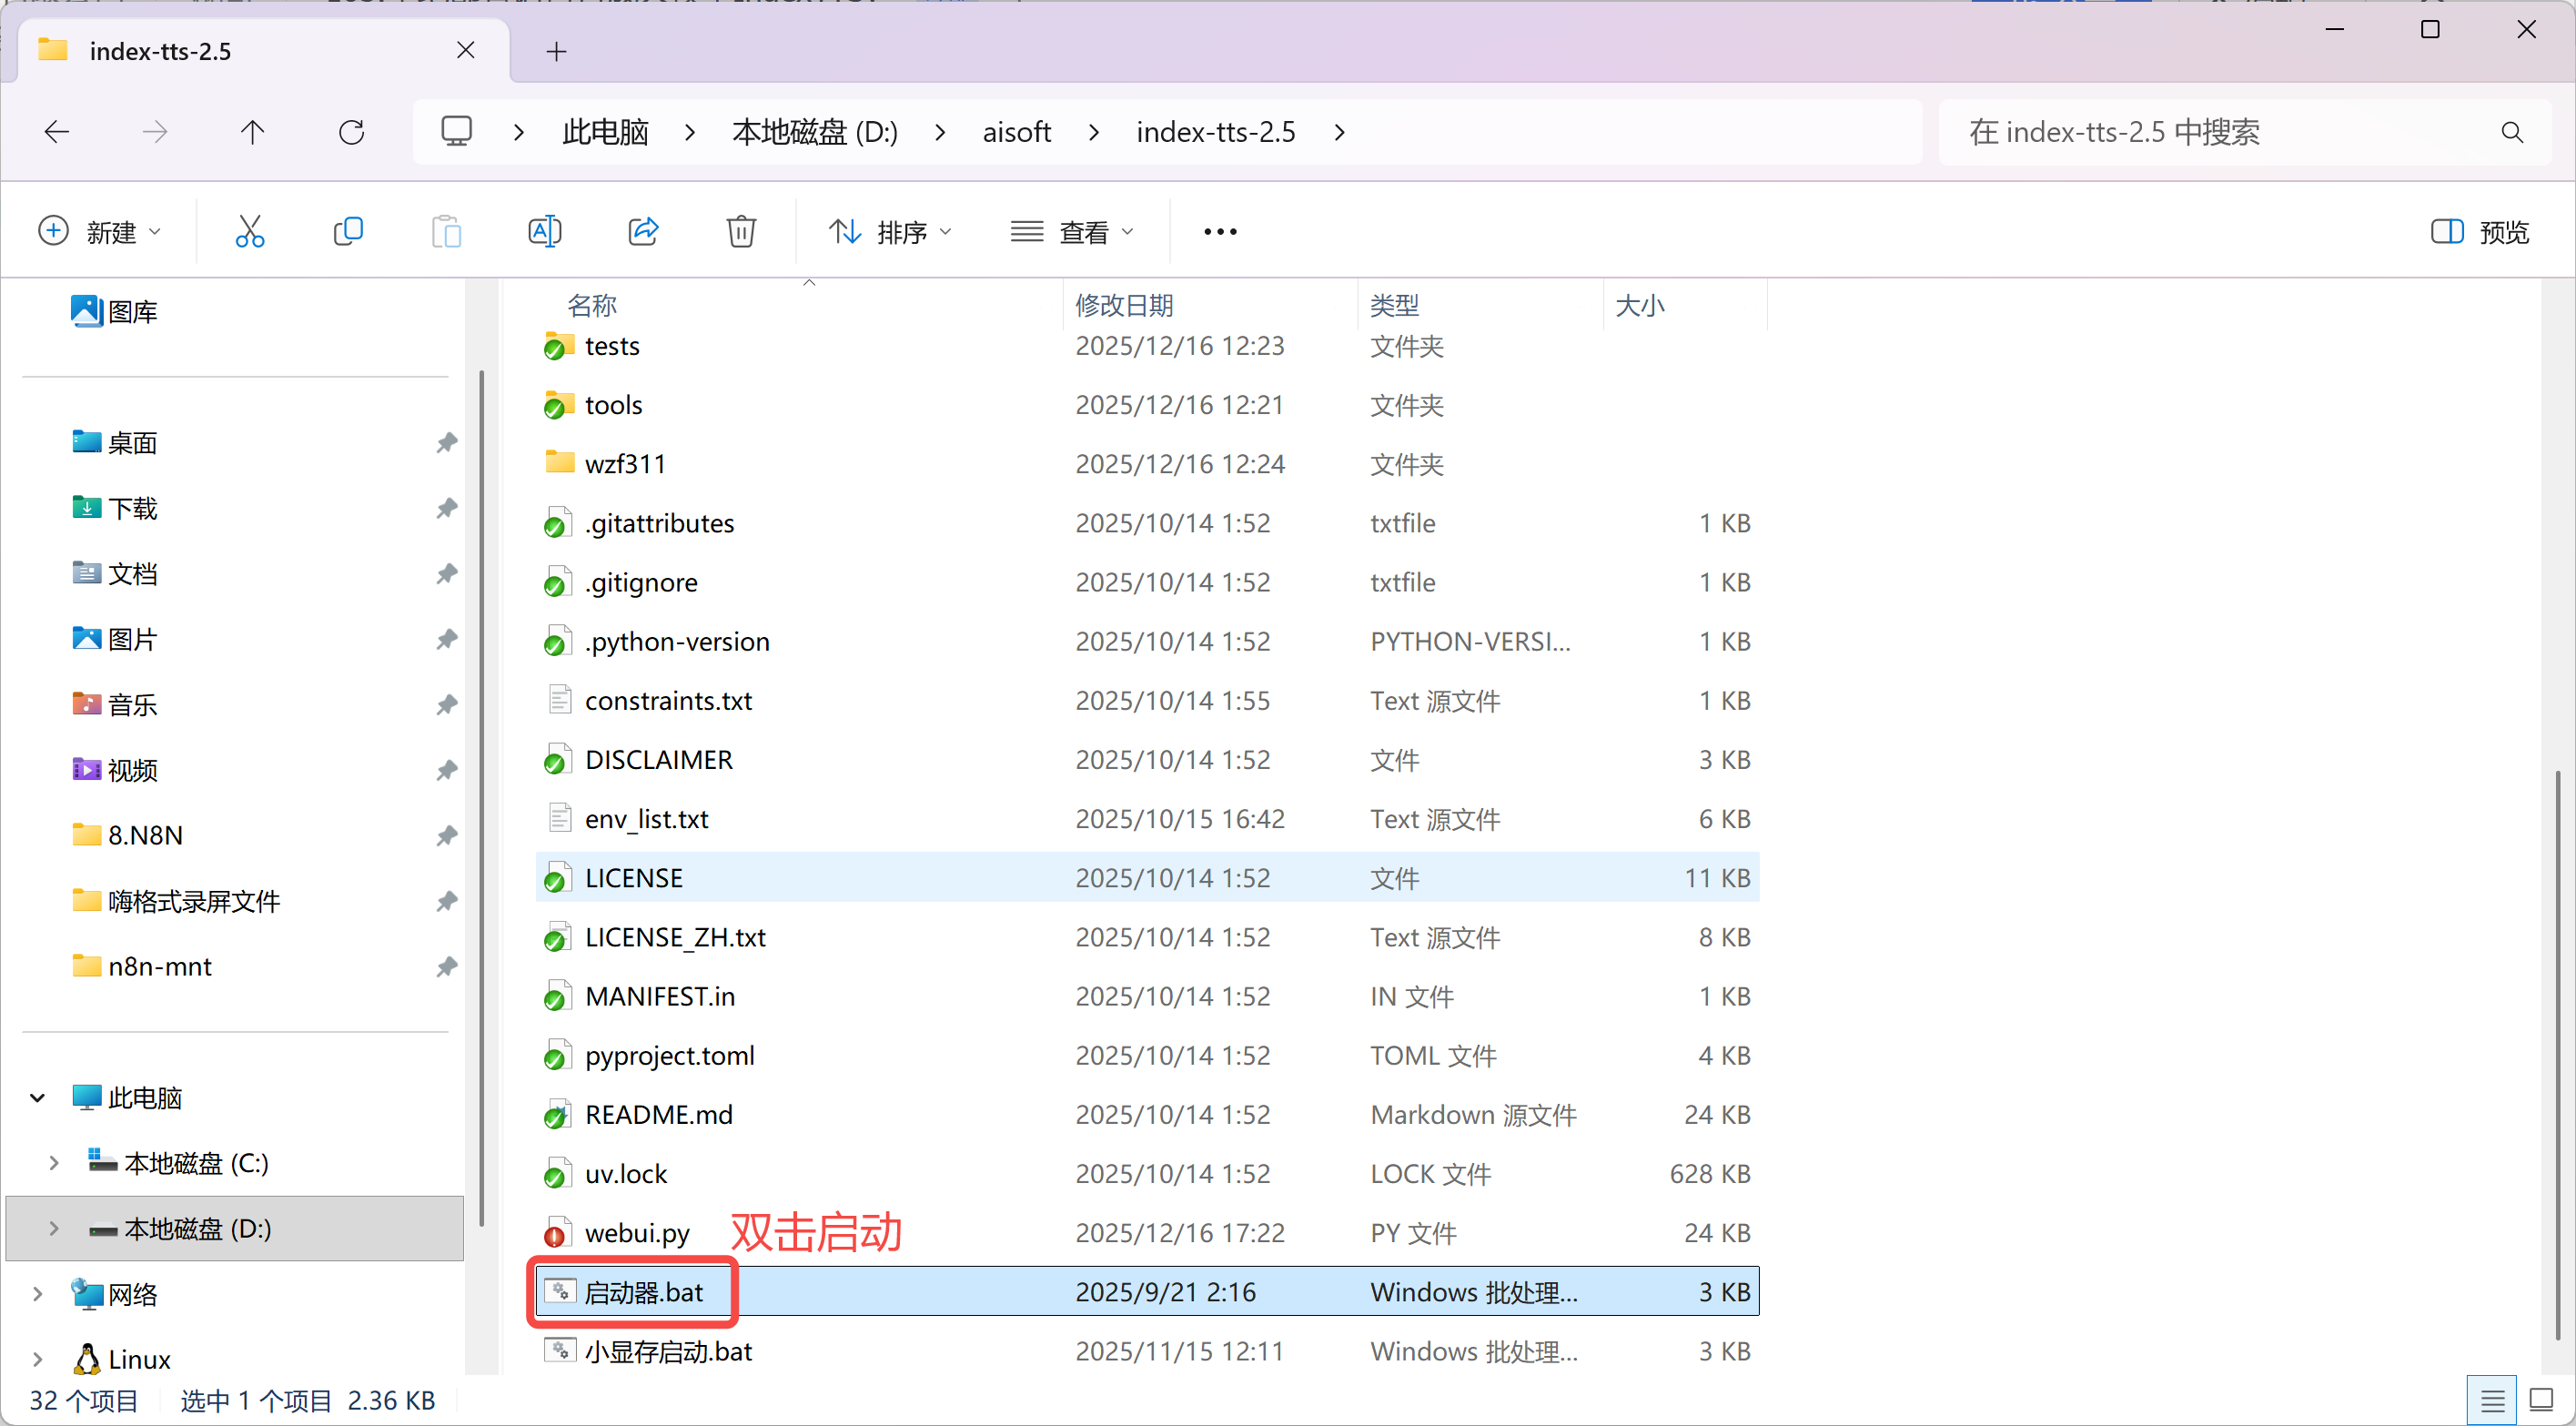Add a new tab with plus button

[556, 51]
